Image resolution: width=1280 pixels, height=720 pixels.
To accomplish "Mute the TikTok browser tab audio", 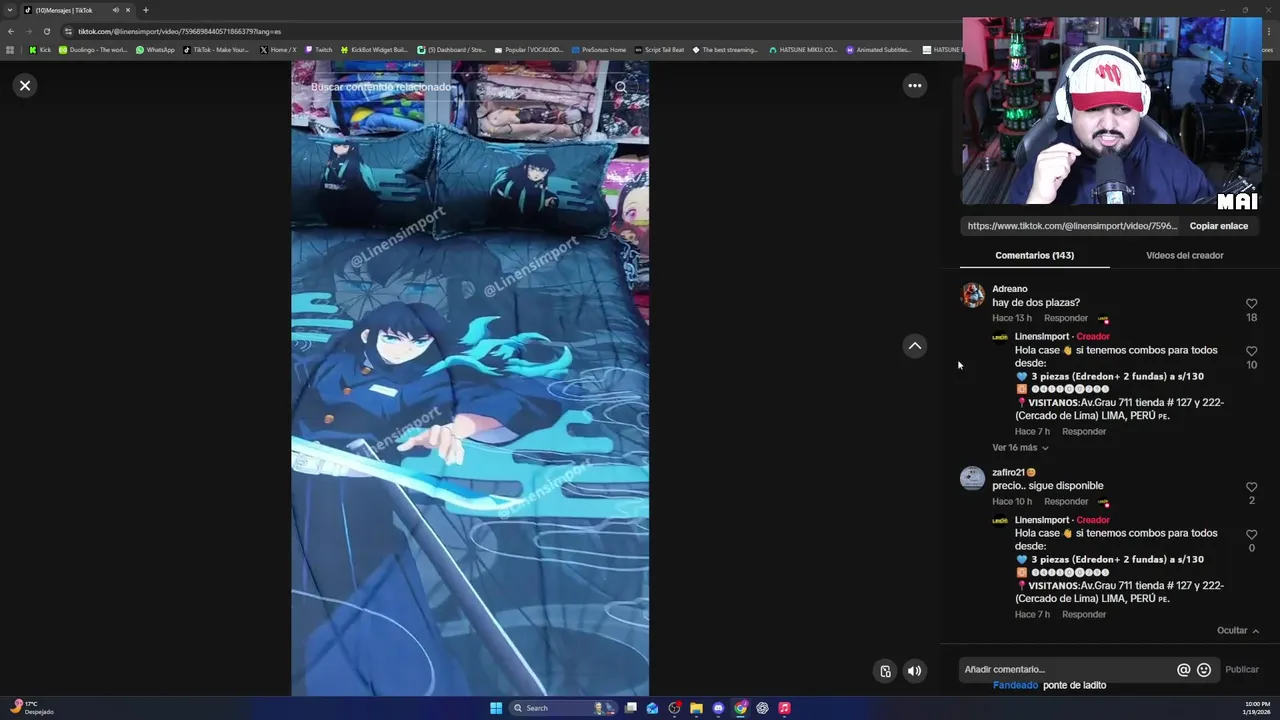I will click(115, 10).
